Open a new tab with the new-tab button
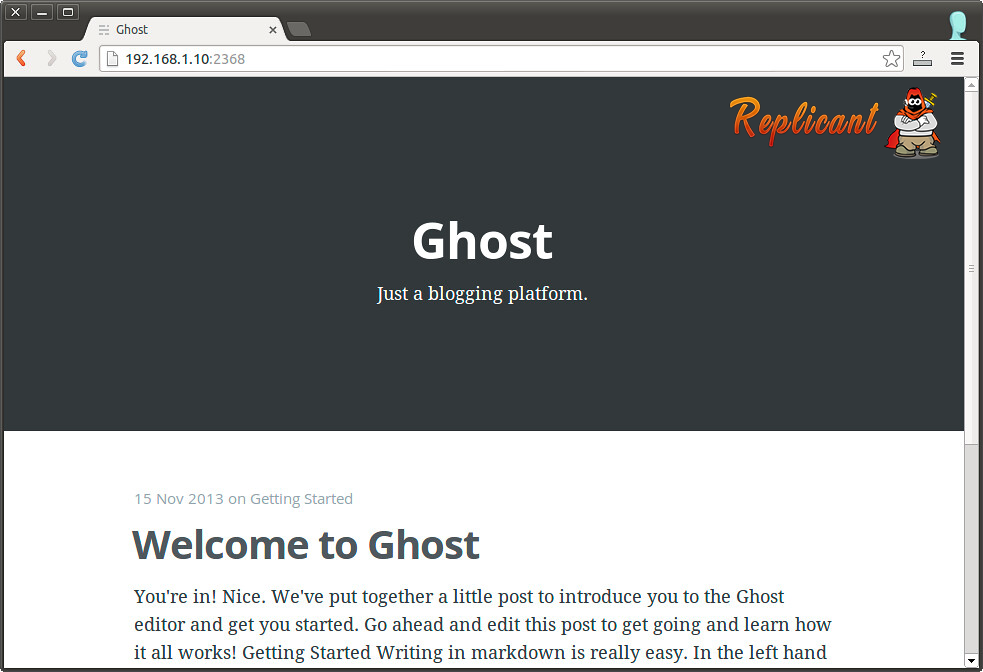The height and width of the screenshot is (672, 983). (x=298, y=29)
